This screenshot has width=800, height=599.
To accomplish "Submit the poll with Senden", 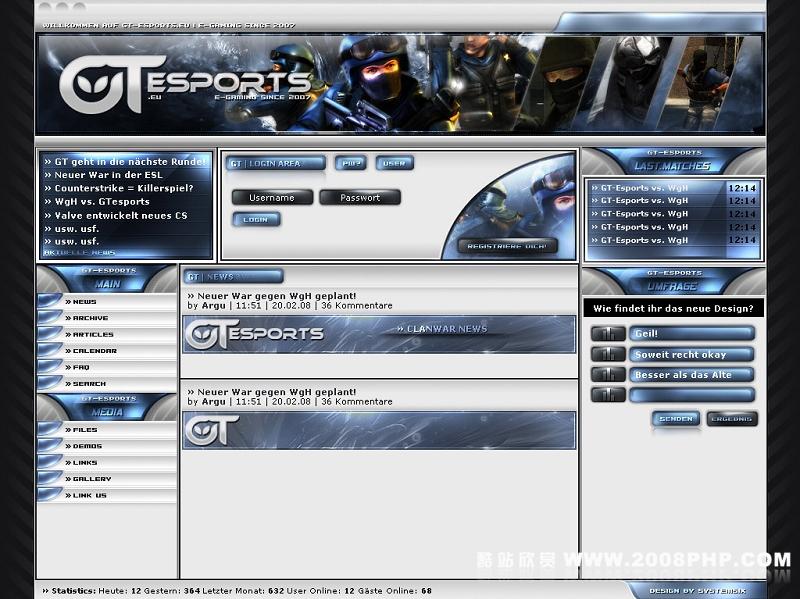I will (x=676, y=419).
